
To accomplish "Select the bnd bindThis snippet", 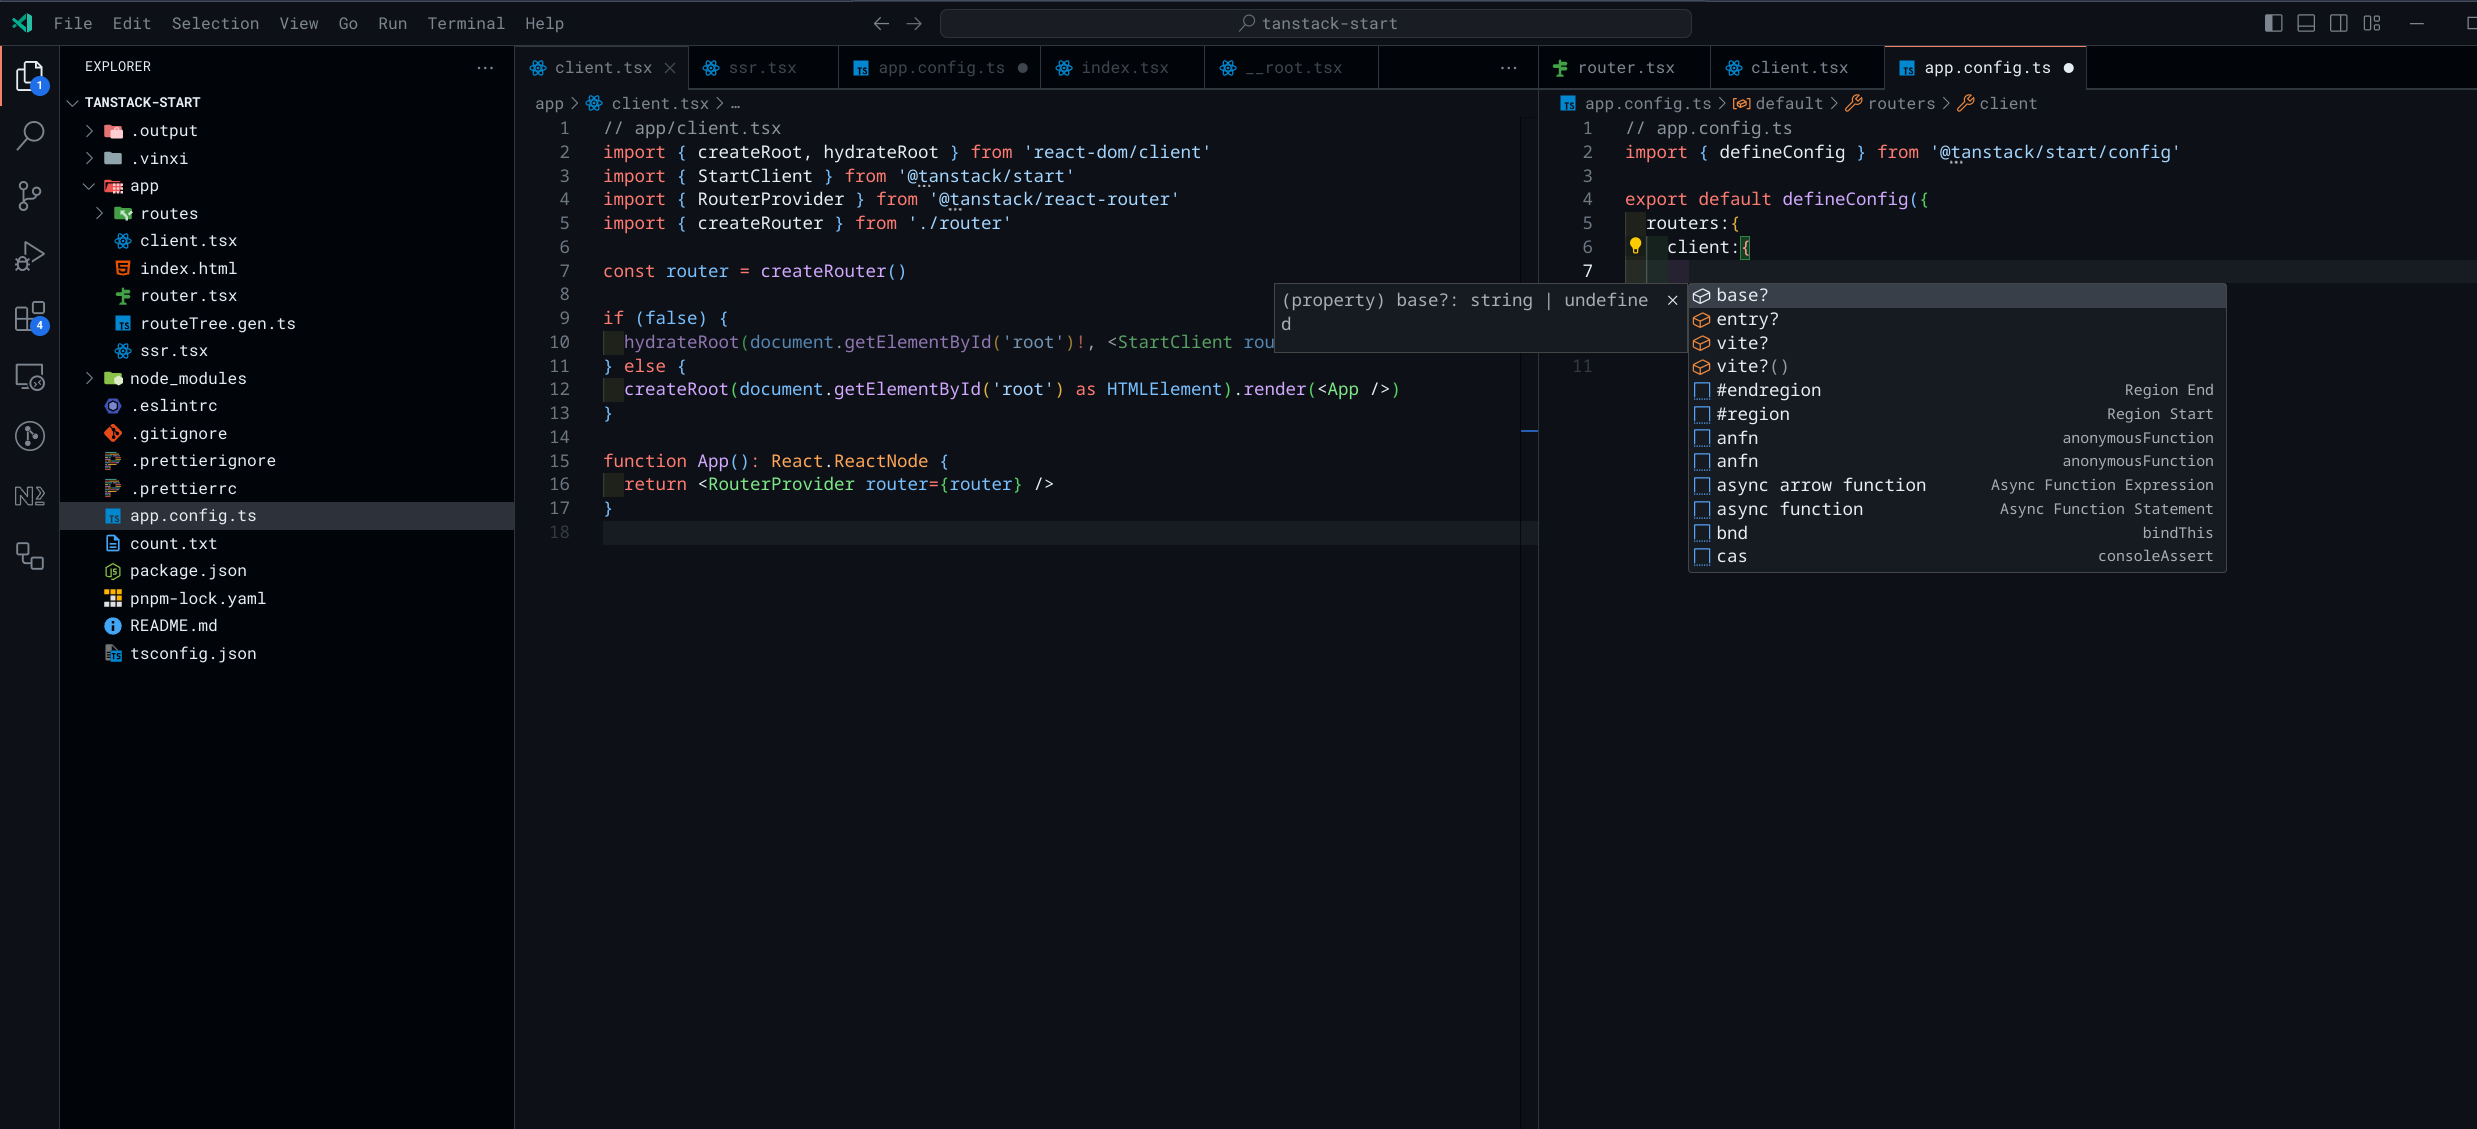I will click(1957, 534).
